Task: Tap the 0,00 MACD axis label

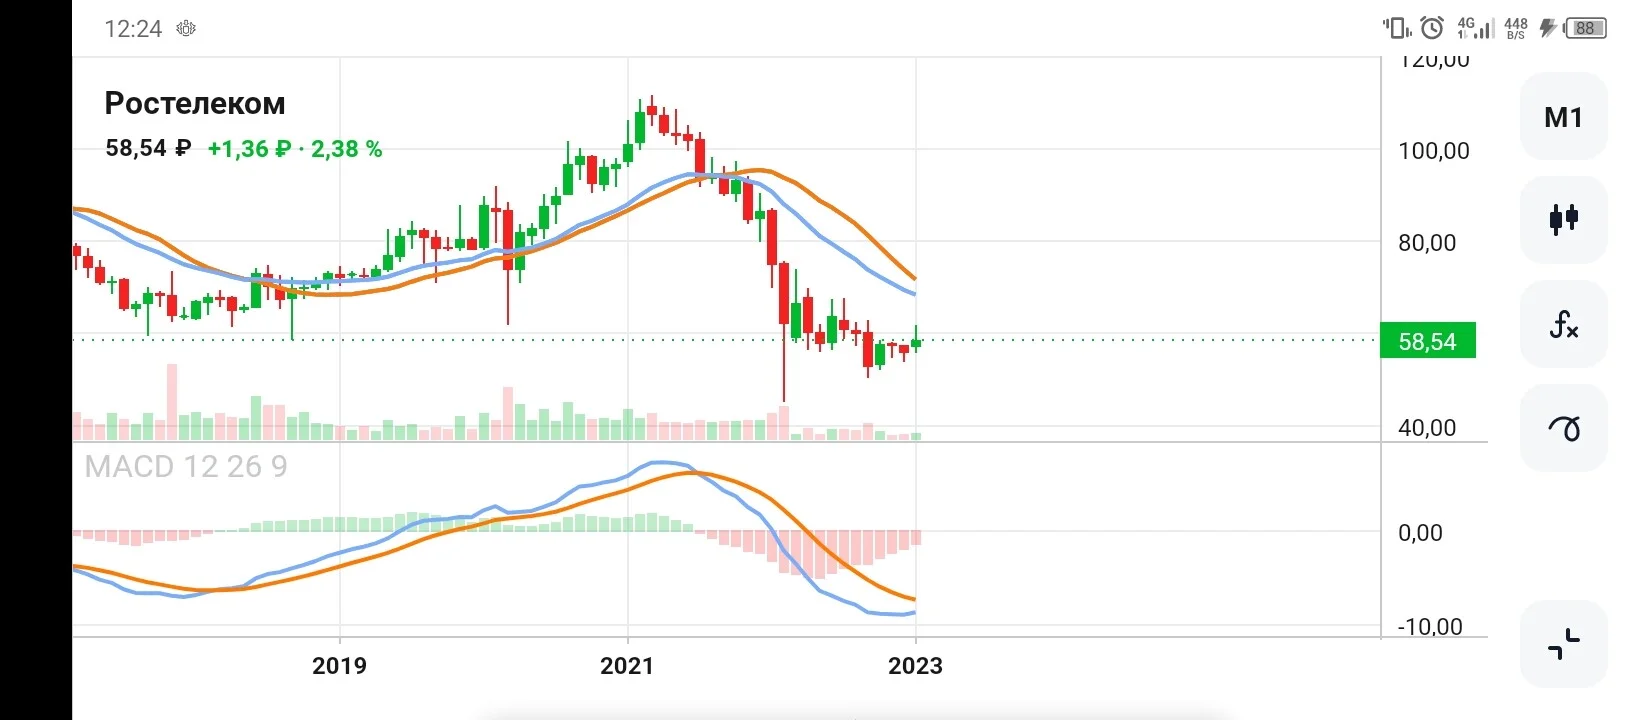Action: point(1420,533)
